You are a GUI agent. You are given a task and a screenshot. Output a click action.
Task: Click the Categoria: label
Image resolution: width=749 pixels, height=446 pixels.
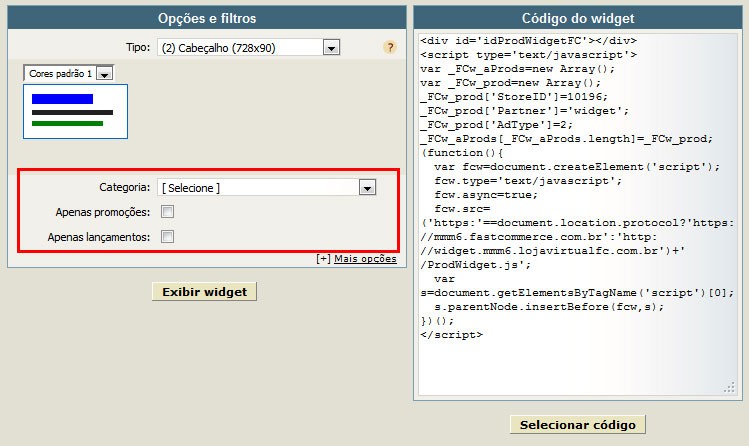[125, 187]
